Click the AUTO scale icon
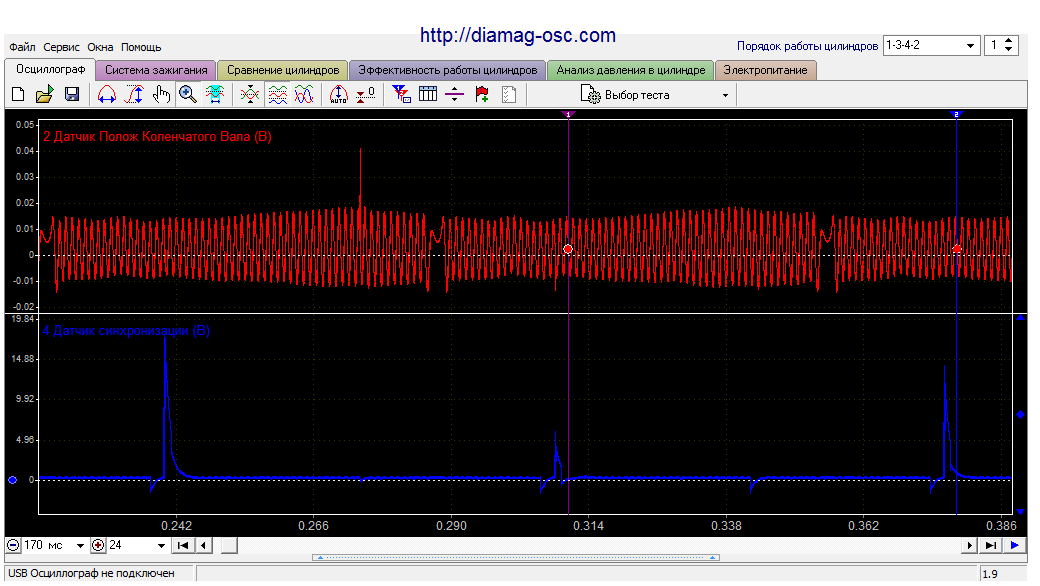1040x586 pixels. (x=339, y=95)
